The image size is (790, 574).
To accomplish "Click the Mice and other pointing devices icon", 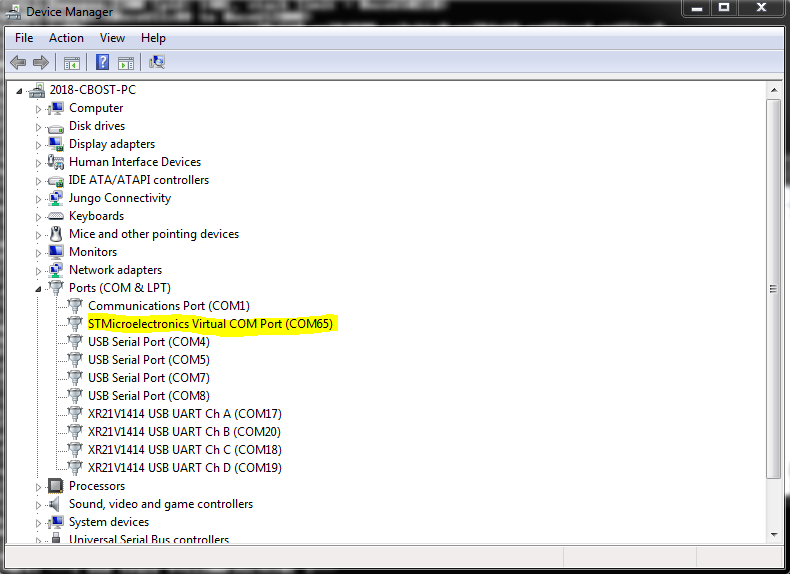I will pos(55,234).
